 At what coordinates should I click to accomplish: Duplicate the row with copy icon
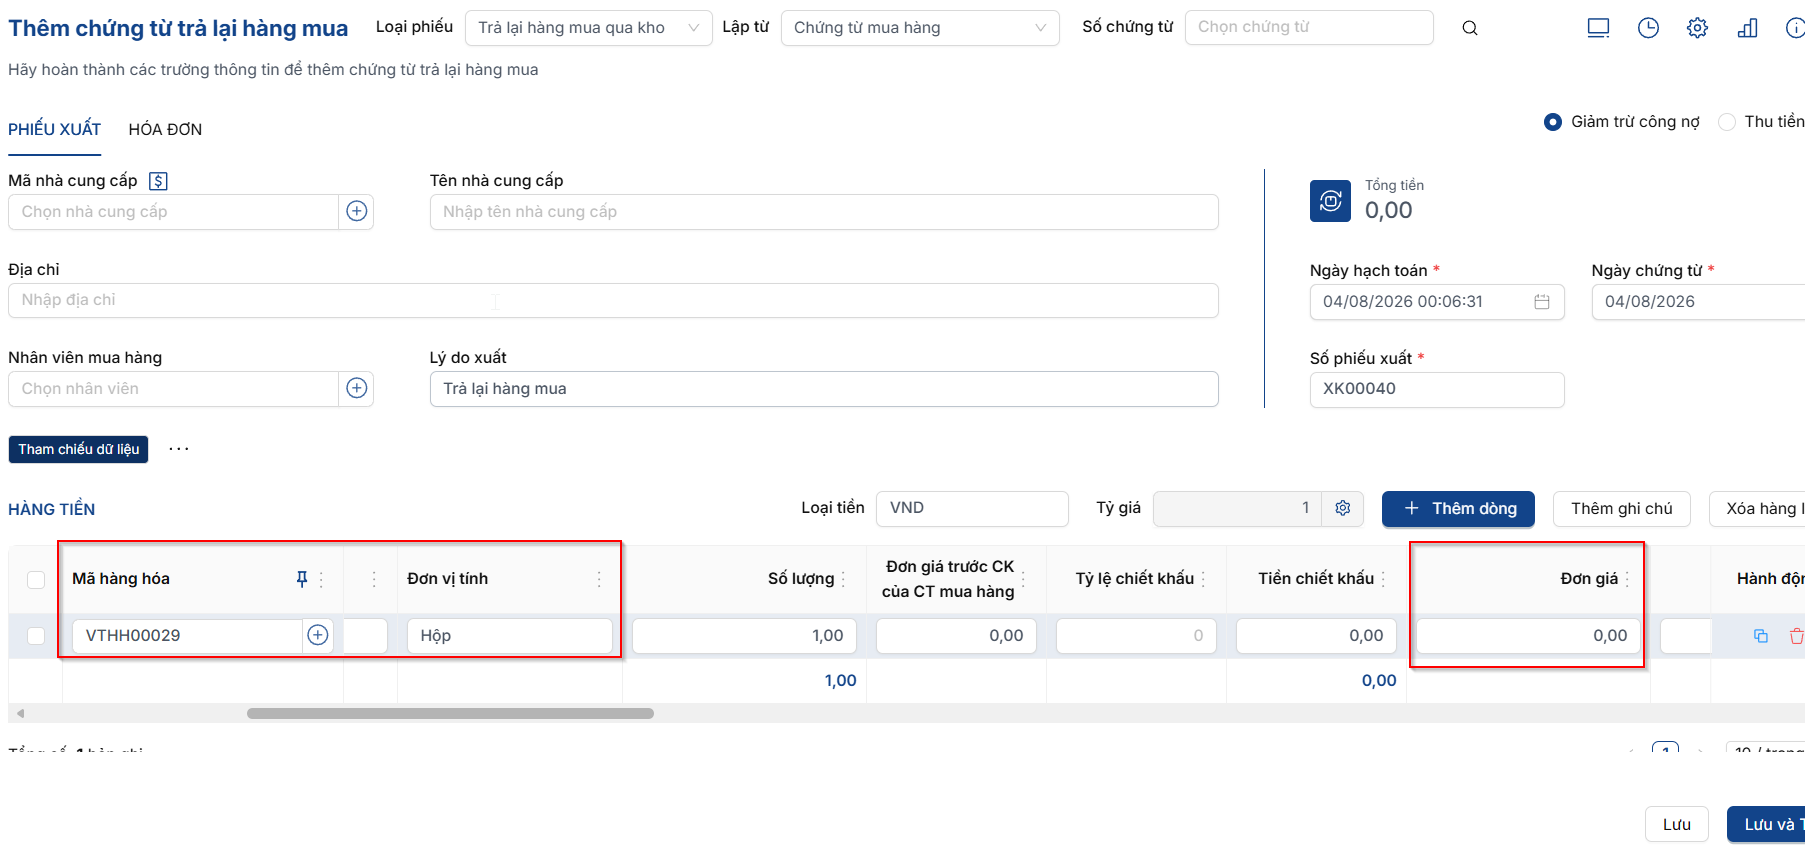1761,636
